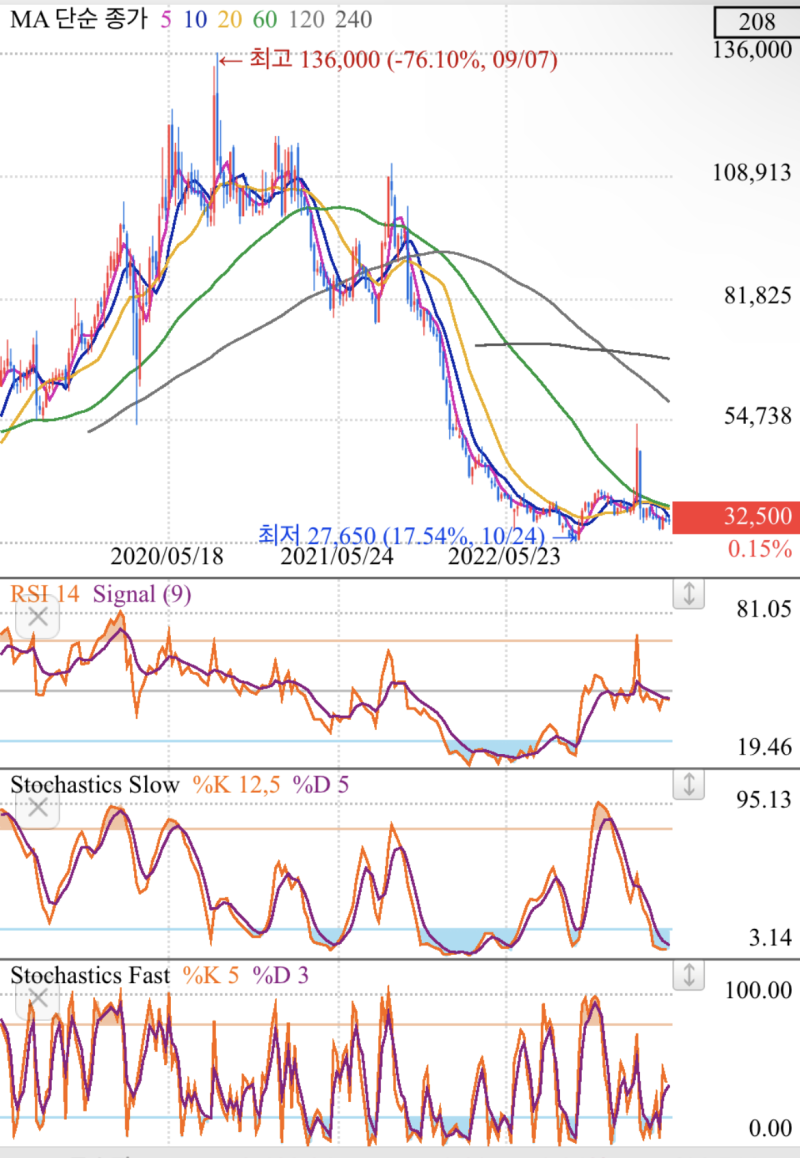Click the MA 단순 종가 settings label
This screenshot has height=1158, width=800.
click(x=79, y=19)
